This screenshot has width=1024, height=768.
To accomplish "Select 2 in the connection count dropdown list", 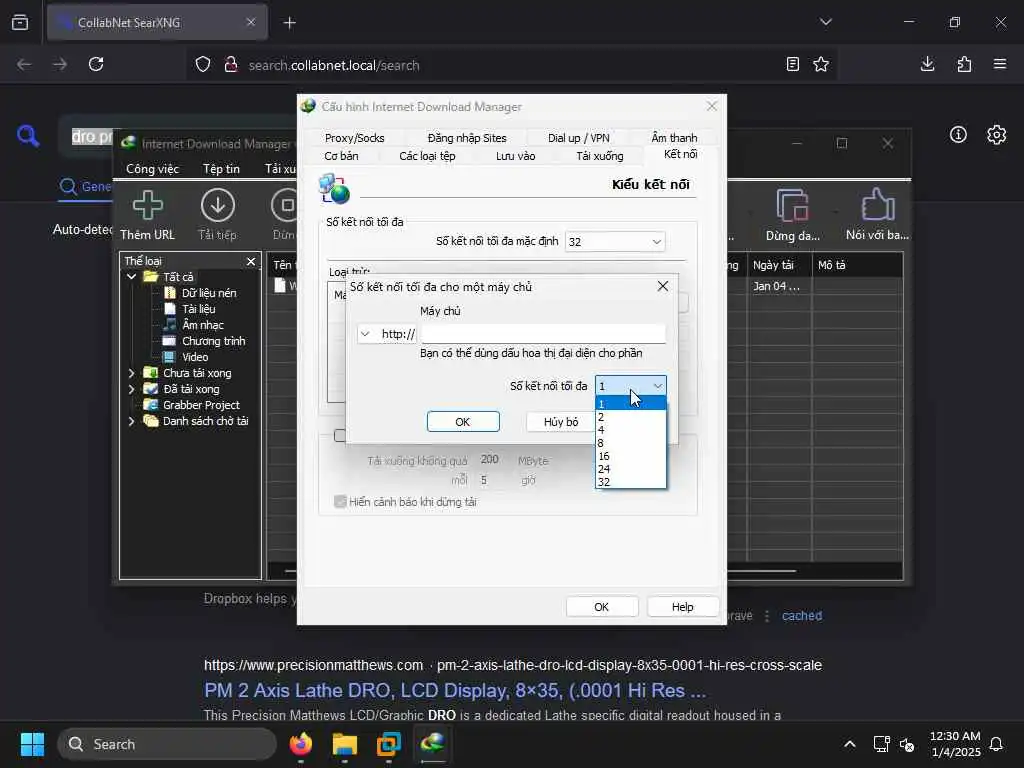I will 630,417.
